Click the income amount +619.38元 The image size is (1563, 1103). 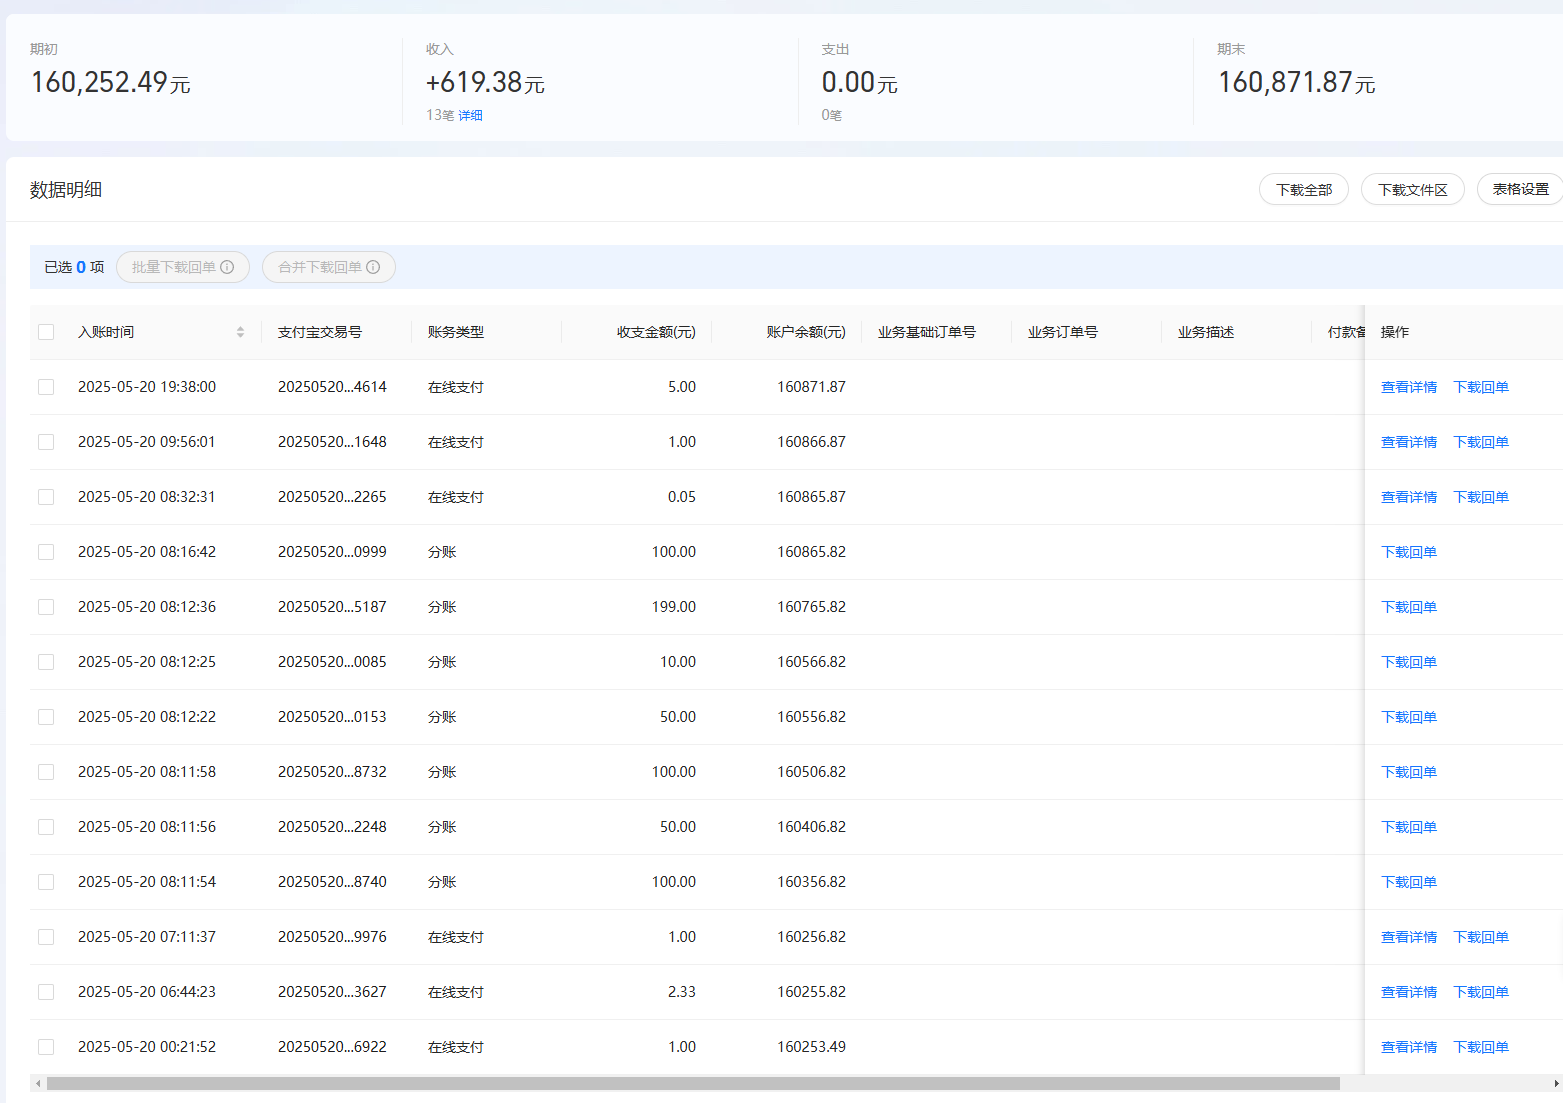(485, 83)
